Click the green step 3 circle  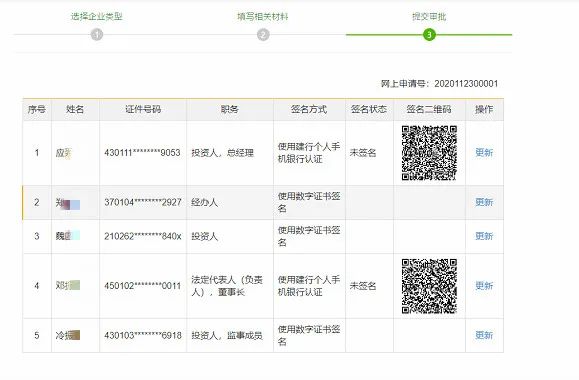429,35
